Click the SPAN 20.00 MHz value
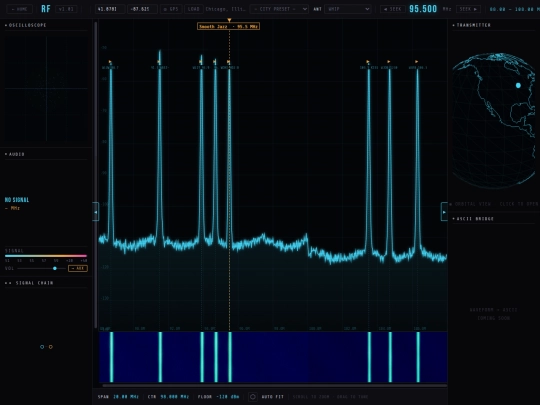Viewport: 540px width, 405px height. tap(126, 397)
